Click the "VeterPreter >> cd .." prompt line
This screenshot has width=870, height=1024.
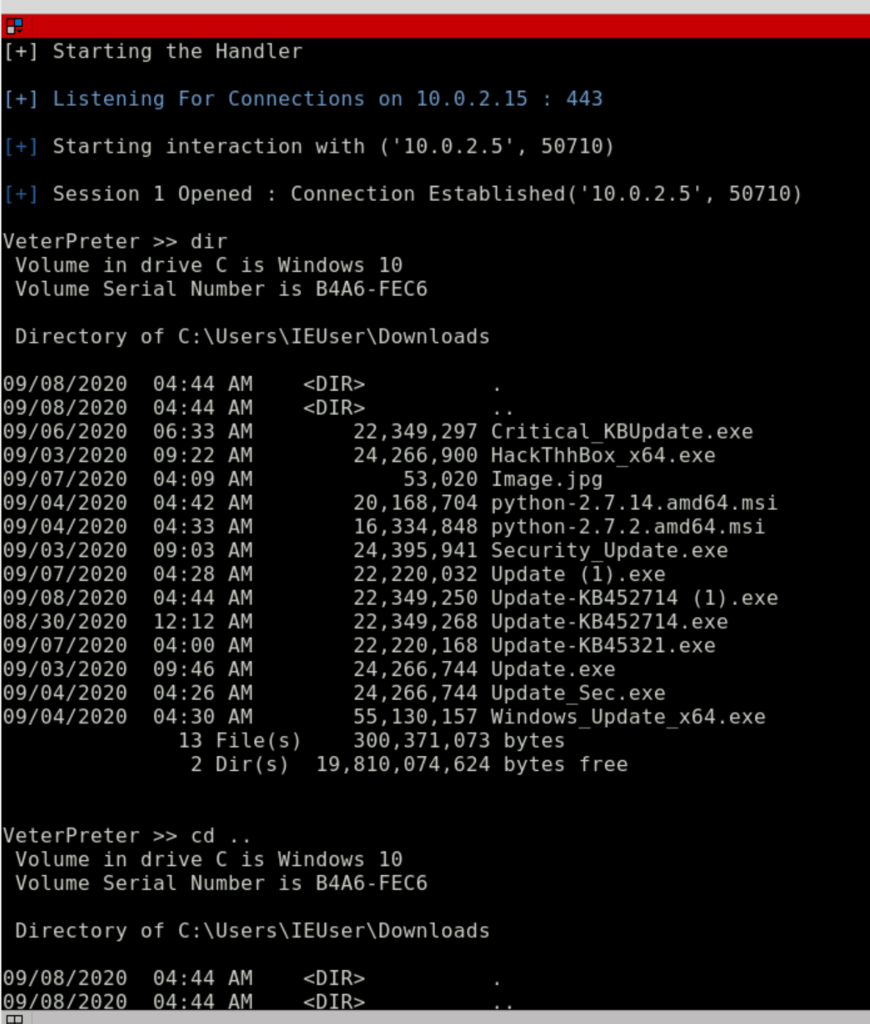(127, 836)
